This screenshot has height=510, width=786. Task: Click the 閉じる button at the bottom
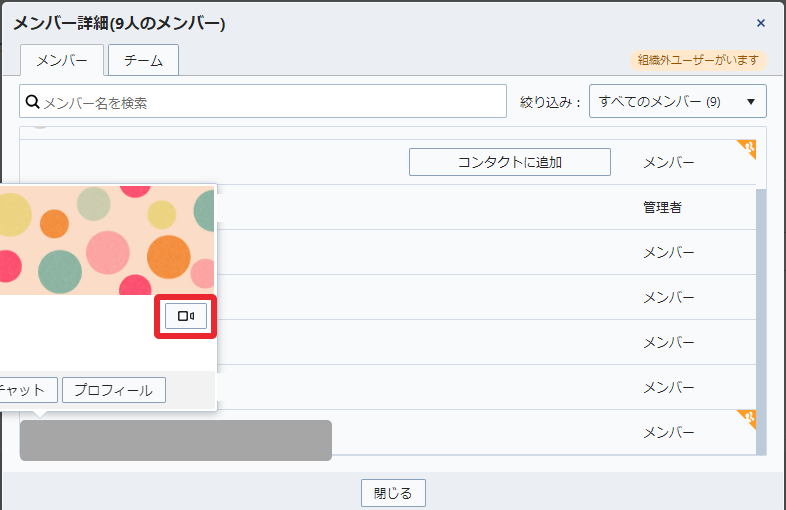click(x=393, y=493)
